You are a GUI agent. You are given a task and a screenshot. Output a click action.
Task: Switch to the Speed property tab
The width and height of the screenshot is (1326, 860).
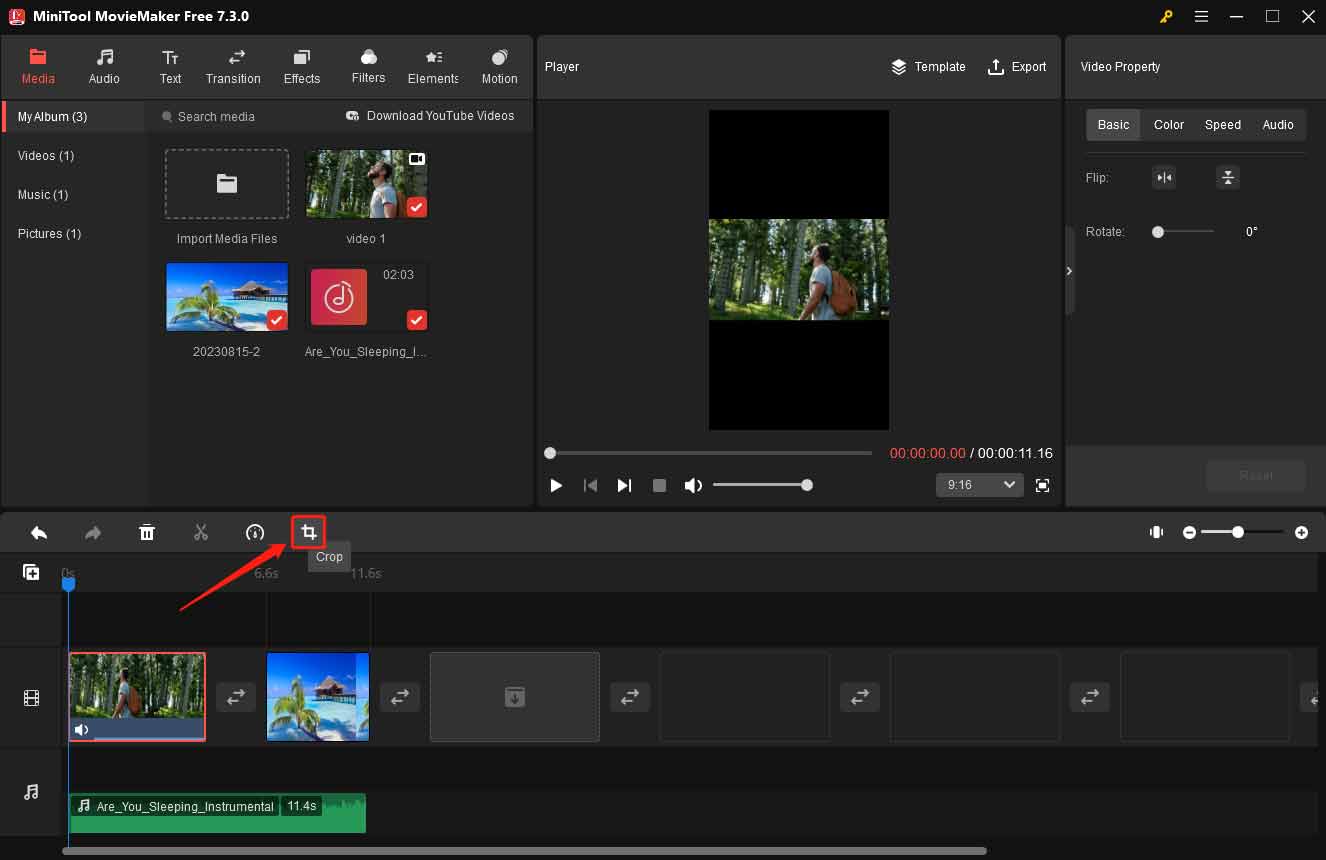[x=1222, y=125]
